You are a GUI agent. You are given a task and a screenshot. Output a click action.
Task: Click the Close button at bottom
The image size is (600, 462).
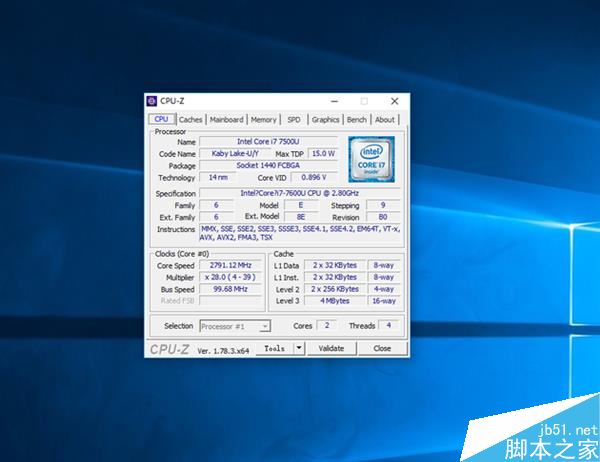pyautogui.click(x=382, y=348)
